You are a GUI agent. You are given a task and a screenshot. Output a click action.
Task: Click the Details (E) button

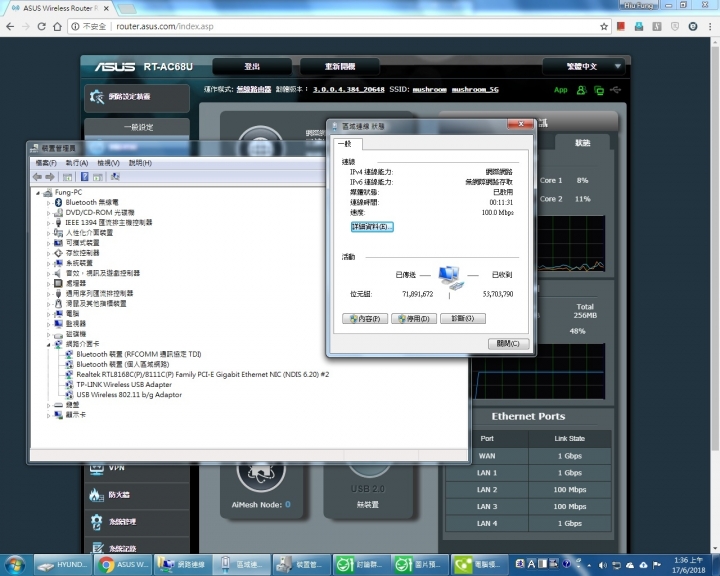(372, 226)
